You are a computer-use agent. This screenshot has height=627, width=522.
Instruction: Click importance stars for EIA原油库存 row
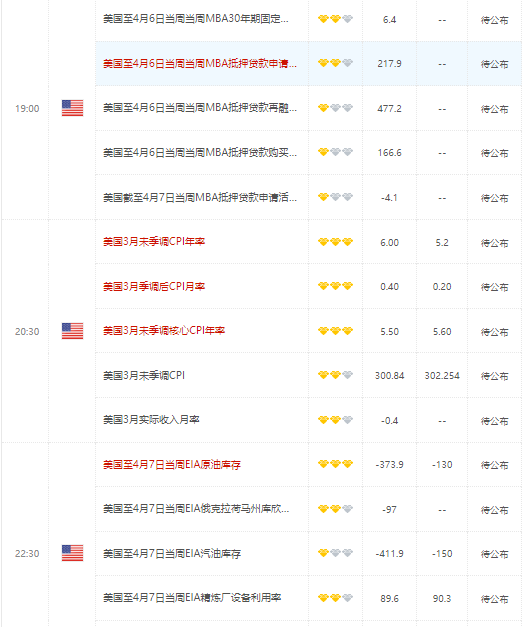335,464
